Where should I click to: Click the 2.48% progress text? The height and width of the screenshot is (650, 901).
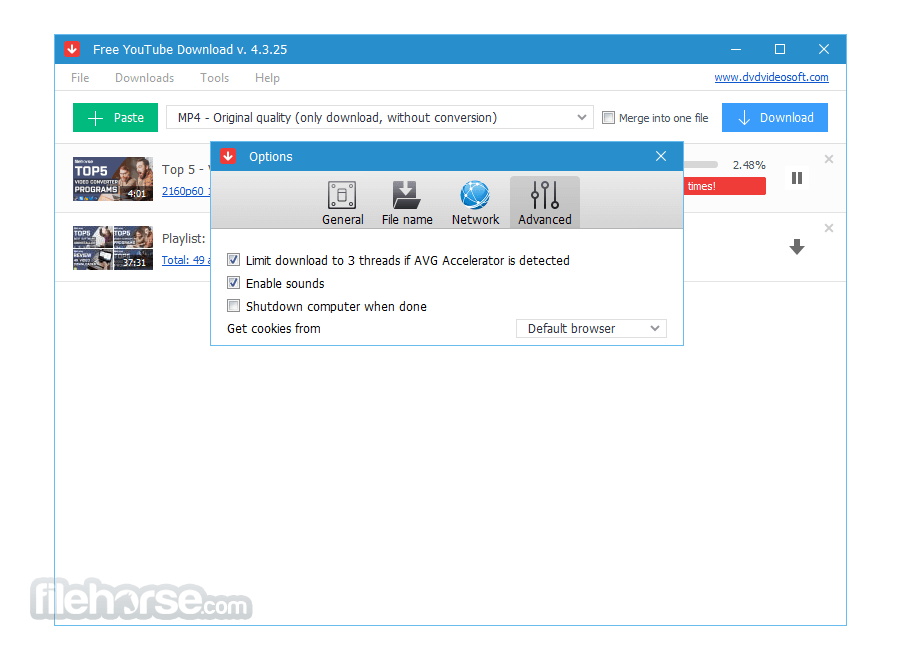tap(749, 166)
